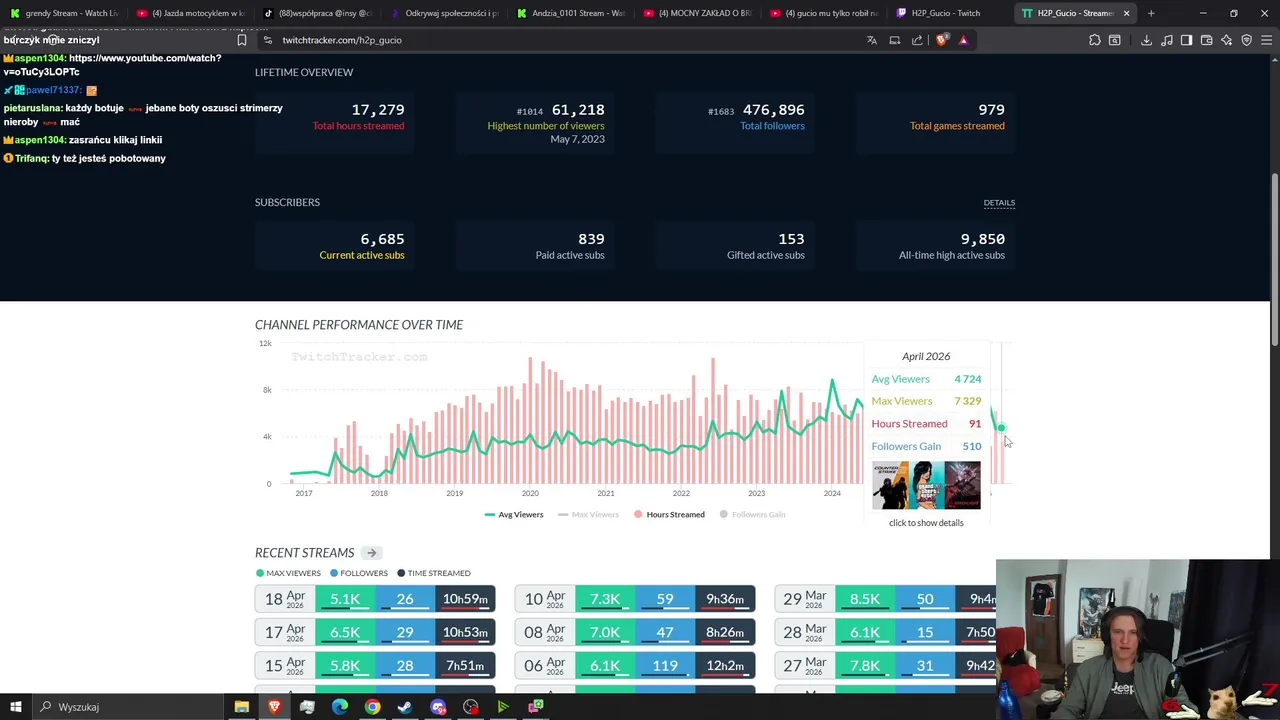The height and width of the screenshot is (720, 1280).
Task: Toggle Followers Gain series in chart legend
Action: pos(753,514)
